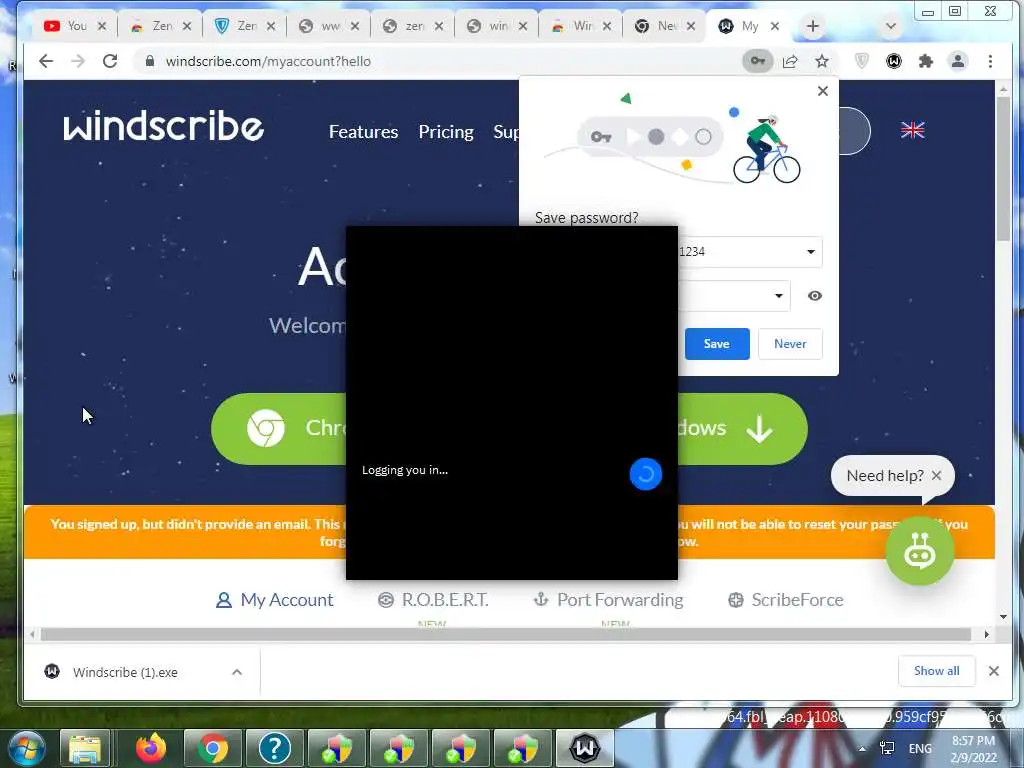The image size is (1024, 768).
Task: Click the address bar URL
Action: (x=268, y=61)
